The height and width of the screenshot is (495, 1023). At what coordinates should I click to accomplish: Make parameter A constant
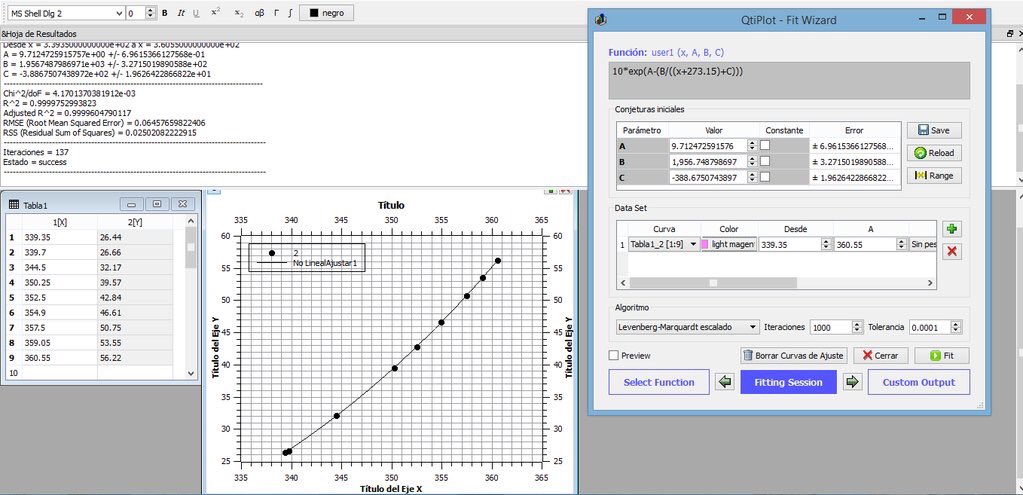765,145
